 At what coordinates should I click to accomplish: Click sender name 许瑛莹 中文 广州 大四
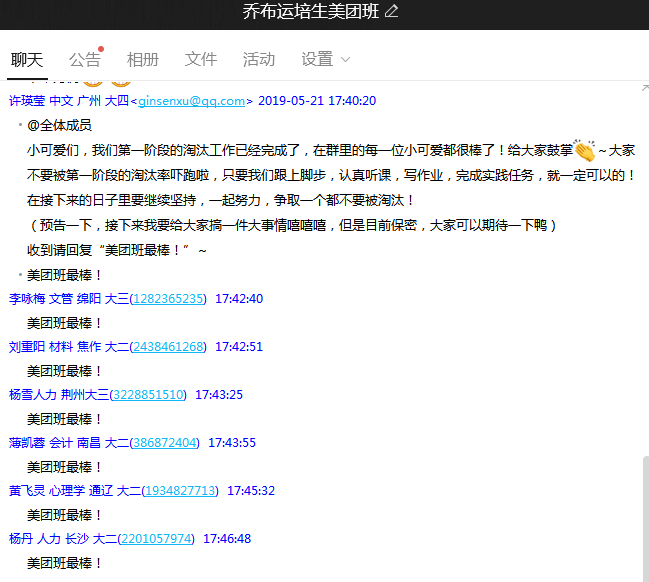(x=69, y=101)
